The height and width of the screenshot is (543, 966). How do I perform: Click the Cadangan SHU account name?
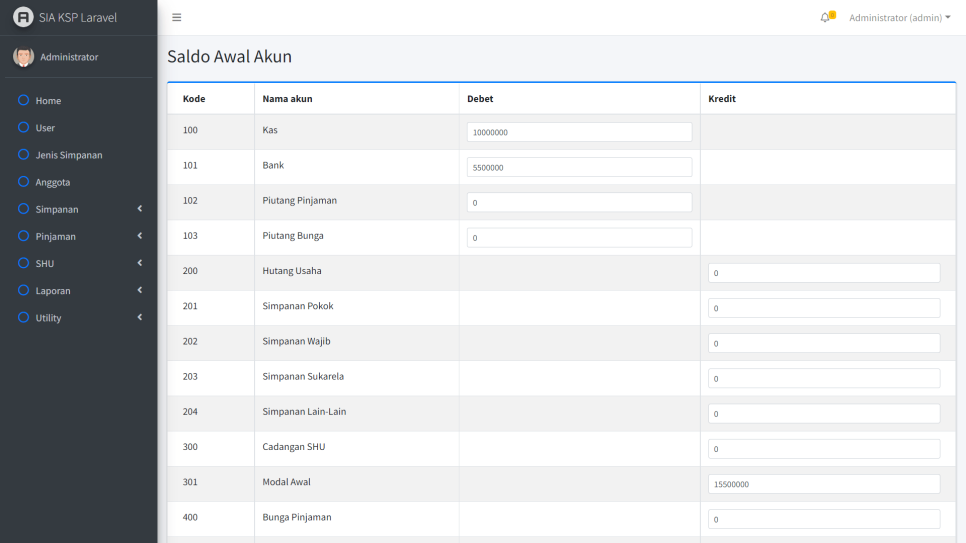pyautogui.click(x=294, y=447)
